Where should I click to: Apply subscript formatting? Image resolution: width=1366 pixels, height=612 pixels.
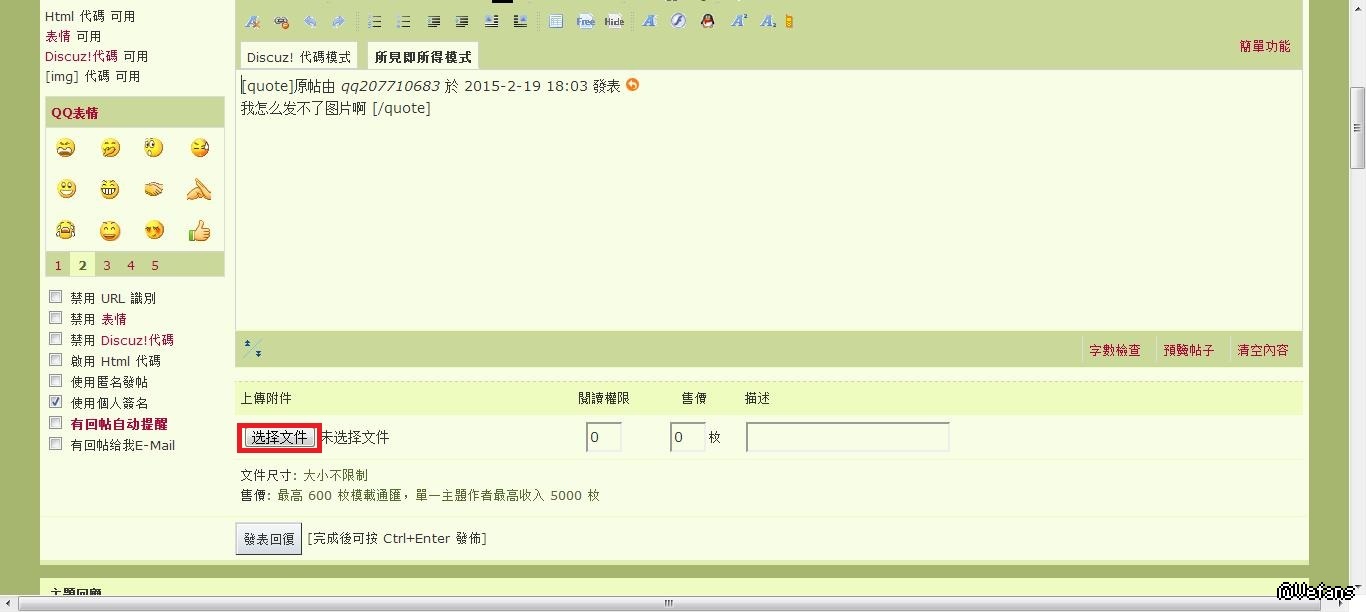[x=767, y=21]
